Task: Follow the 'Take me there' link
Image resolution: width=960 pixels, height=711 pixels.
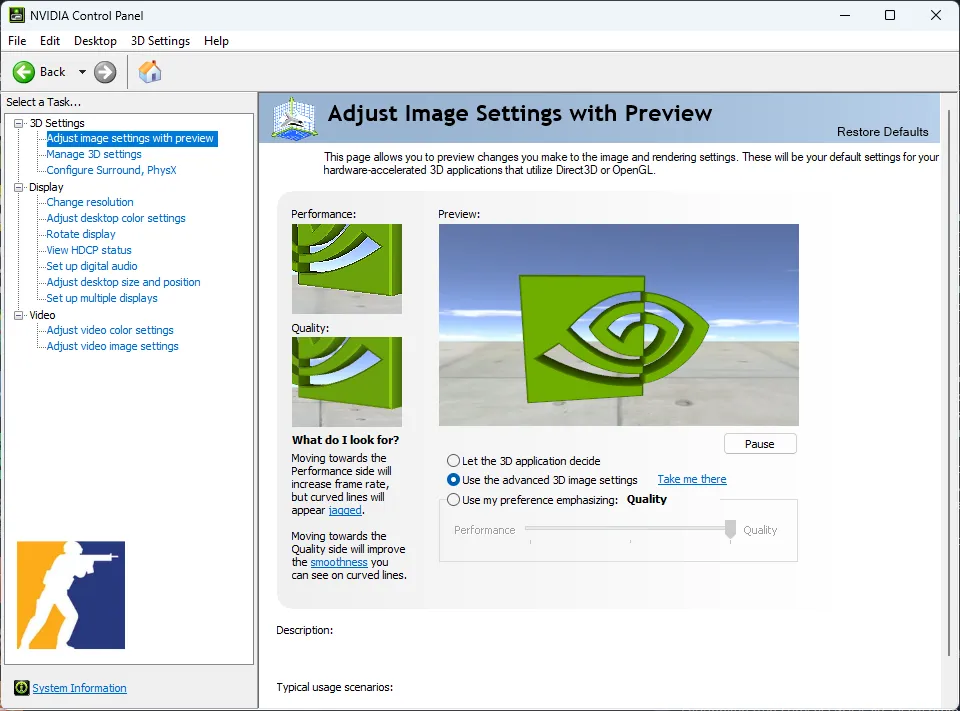Action: tap(692, 480)
